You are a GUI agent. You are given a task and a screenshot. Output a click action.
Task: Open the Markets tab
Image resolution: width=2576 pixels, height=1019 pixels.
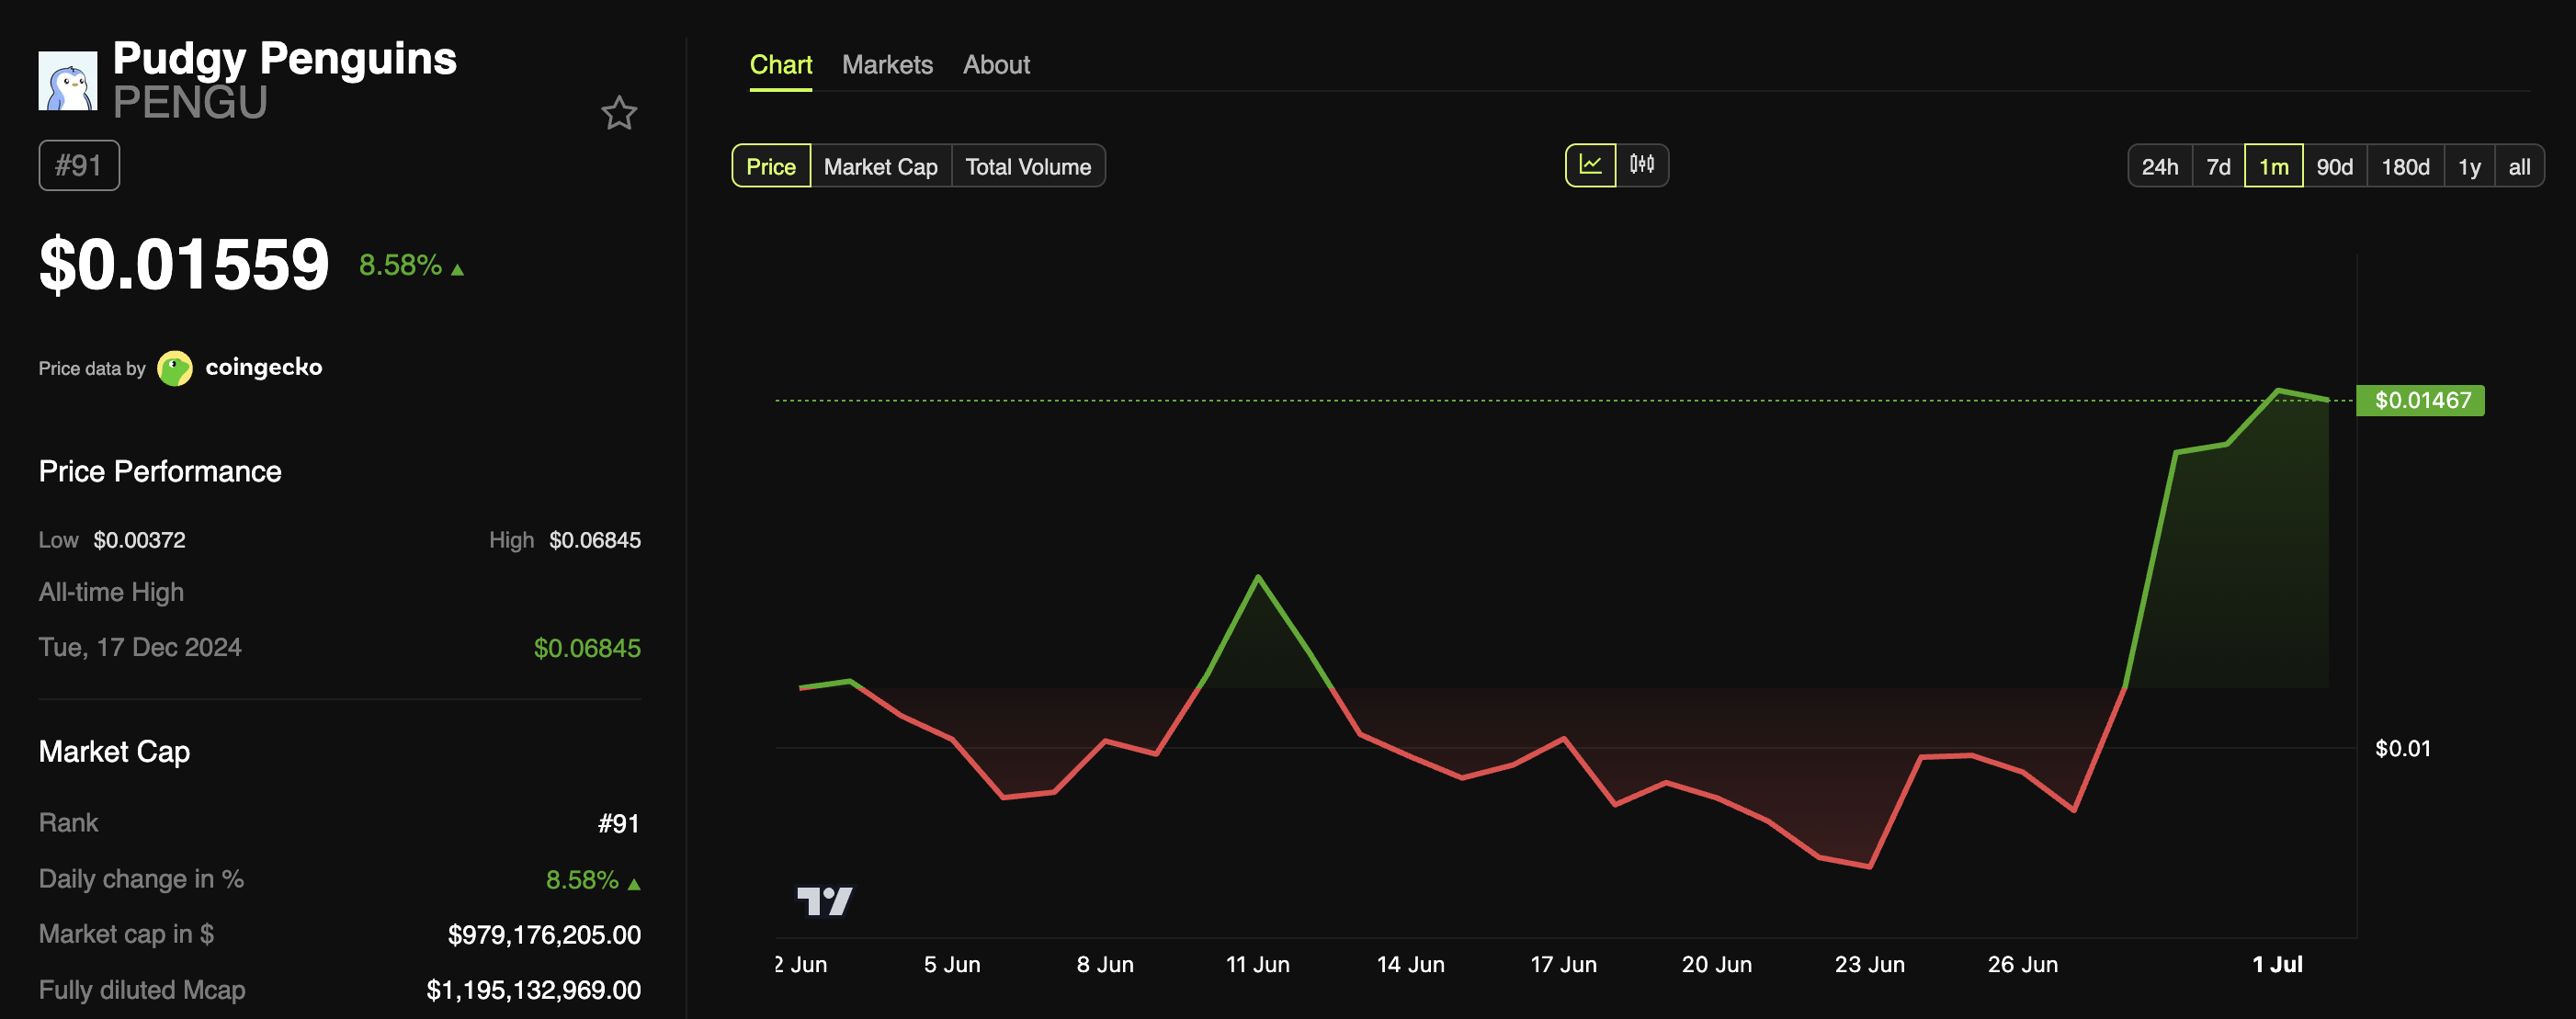pos(887,64)
